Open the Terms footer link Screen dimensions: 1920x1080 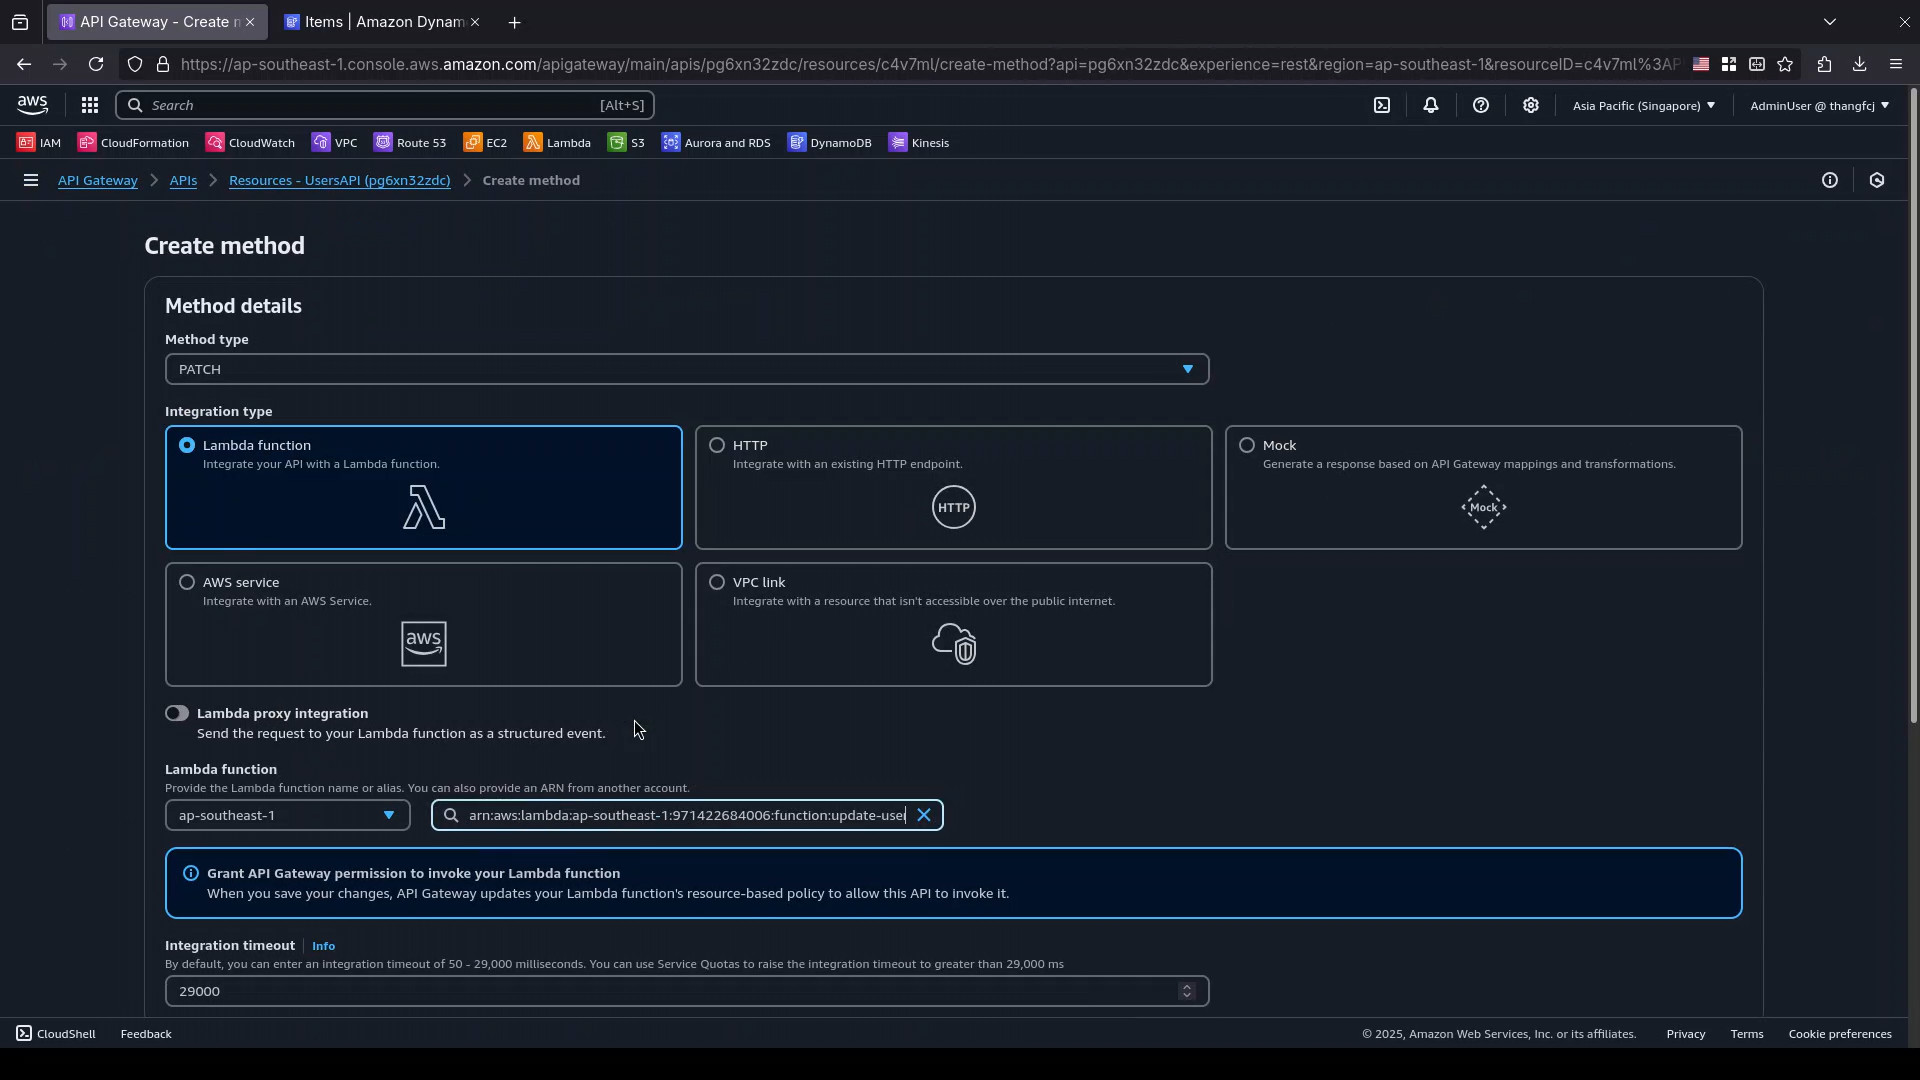[1747, 1034]
